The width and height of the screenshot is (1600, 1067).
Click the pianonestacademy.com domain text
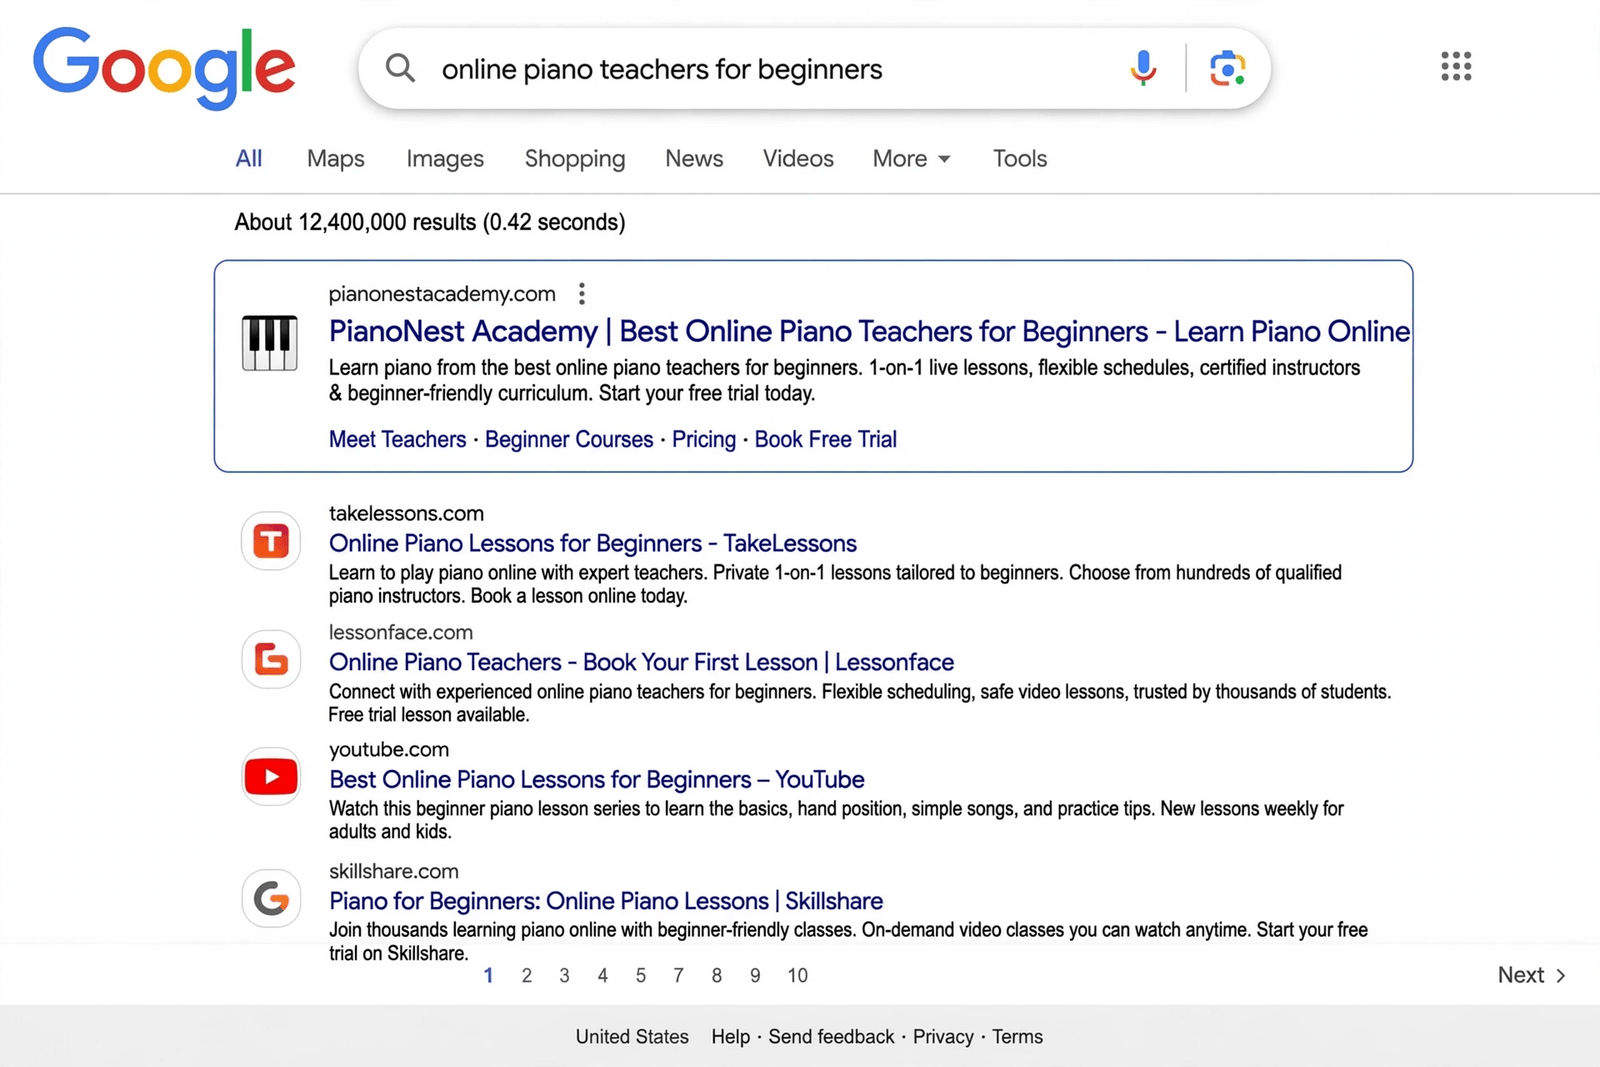coord(442,294)
